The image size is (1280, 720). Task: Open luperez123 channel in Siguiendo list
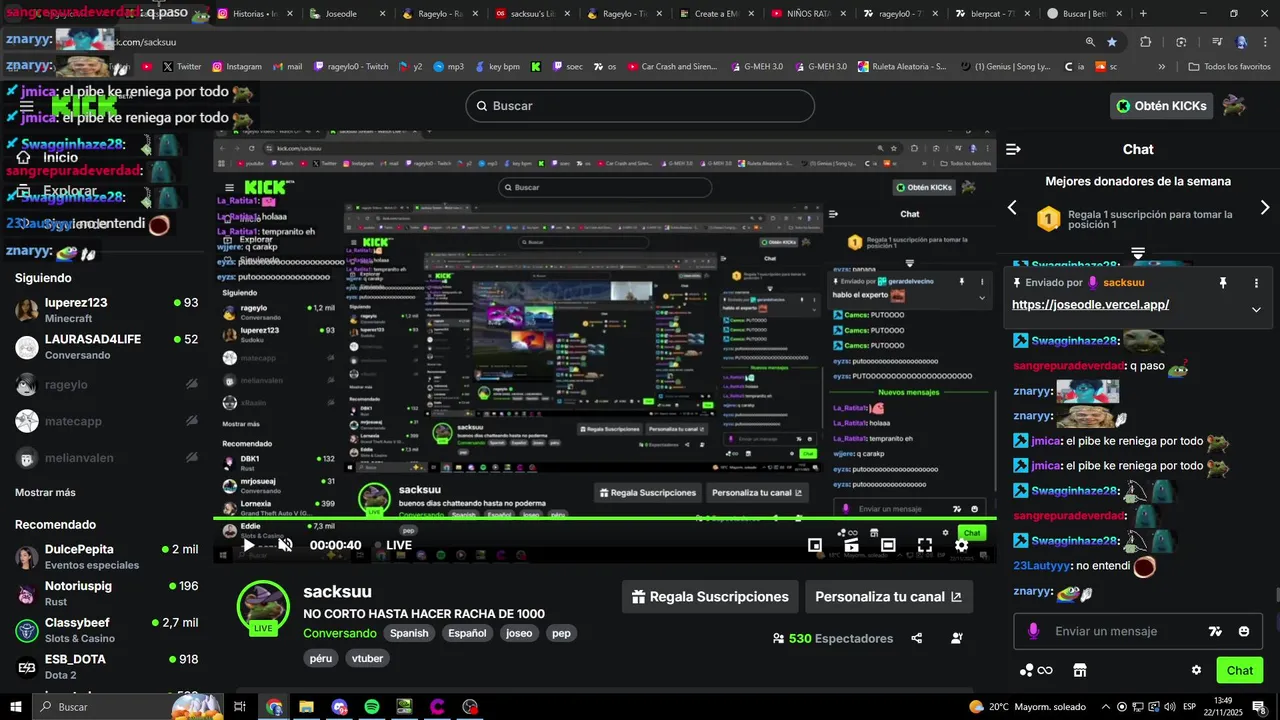point(106,310)
